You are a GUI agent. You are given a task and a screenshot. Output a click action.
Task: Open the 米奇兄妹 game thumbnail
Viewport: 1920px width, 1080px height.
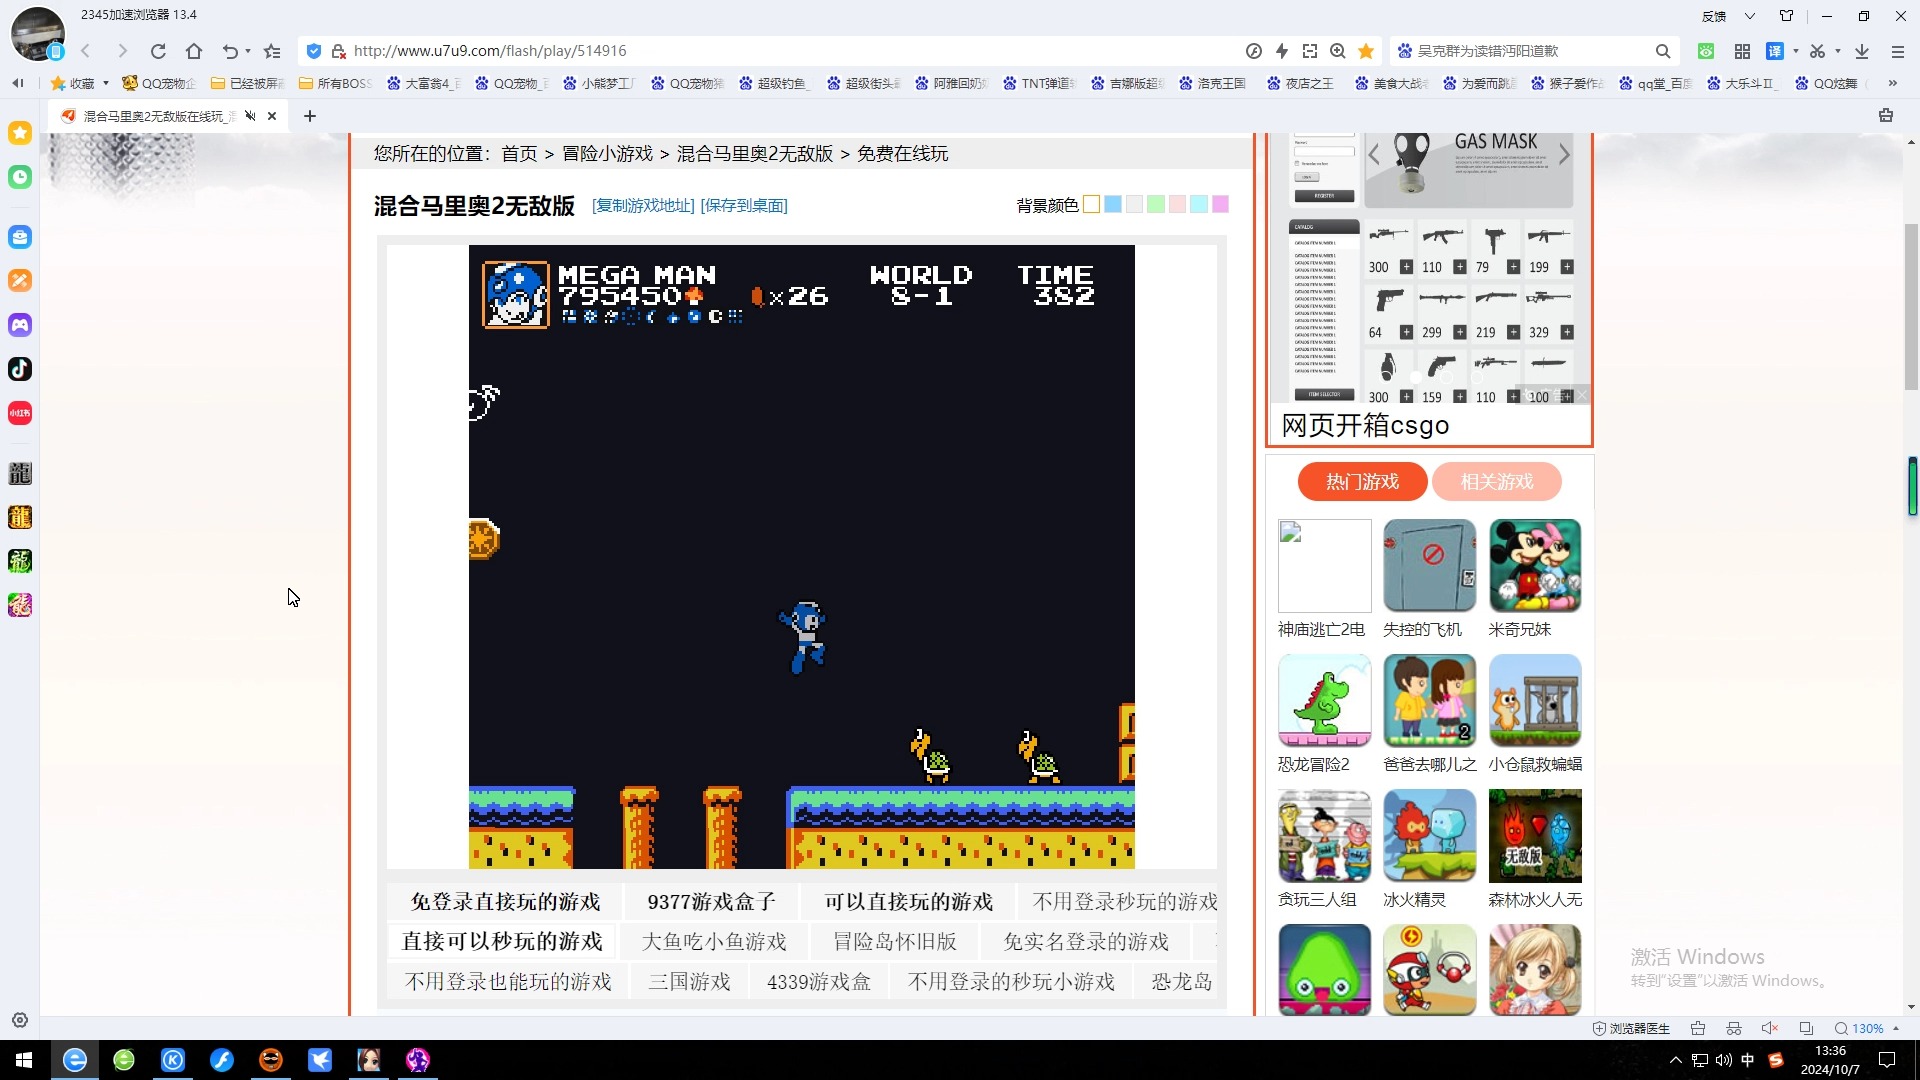(1535, 566)
